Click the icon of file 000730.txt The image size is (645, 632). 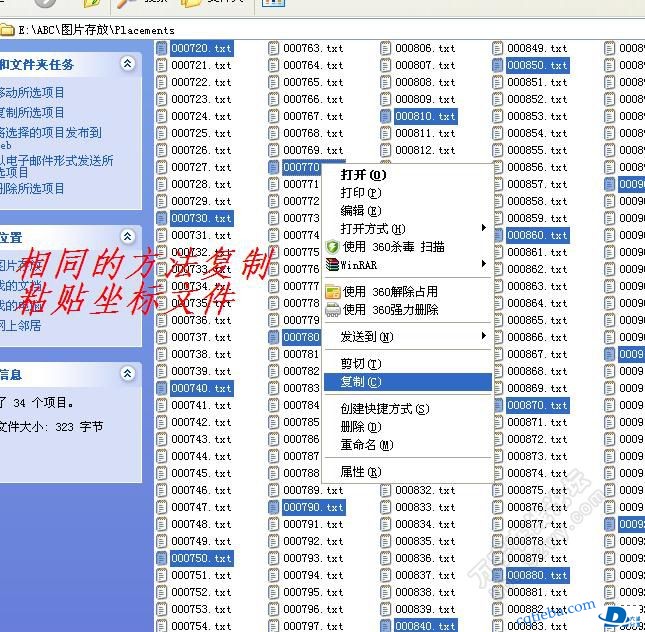coord(162,218)
